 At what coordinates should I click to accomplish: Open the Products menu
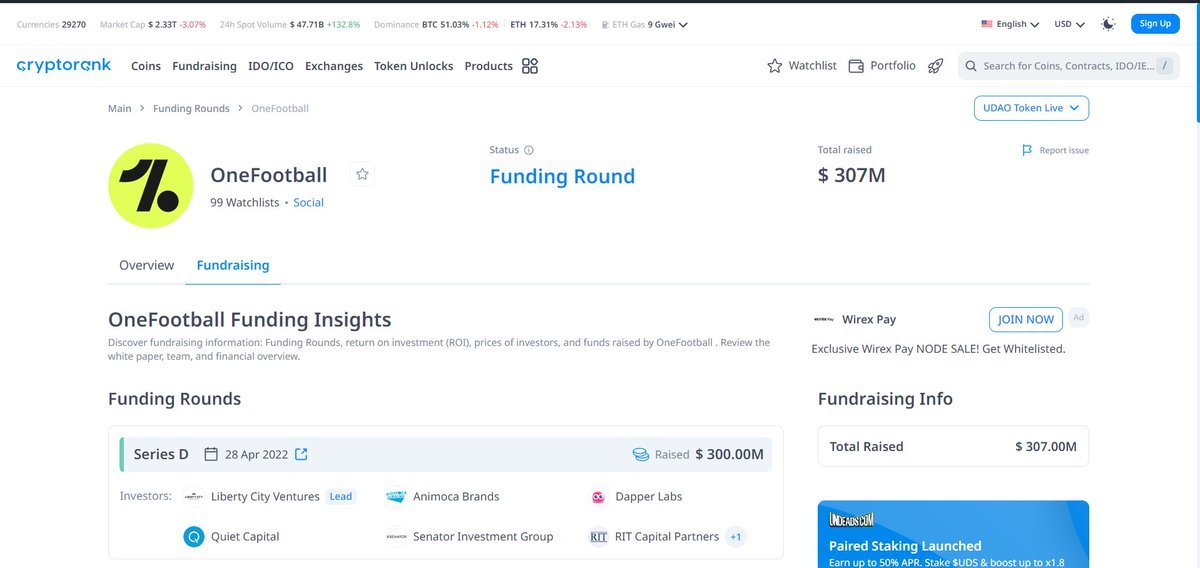tap(489, 66)
